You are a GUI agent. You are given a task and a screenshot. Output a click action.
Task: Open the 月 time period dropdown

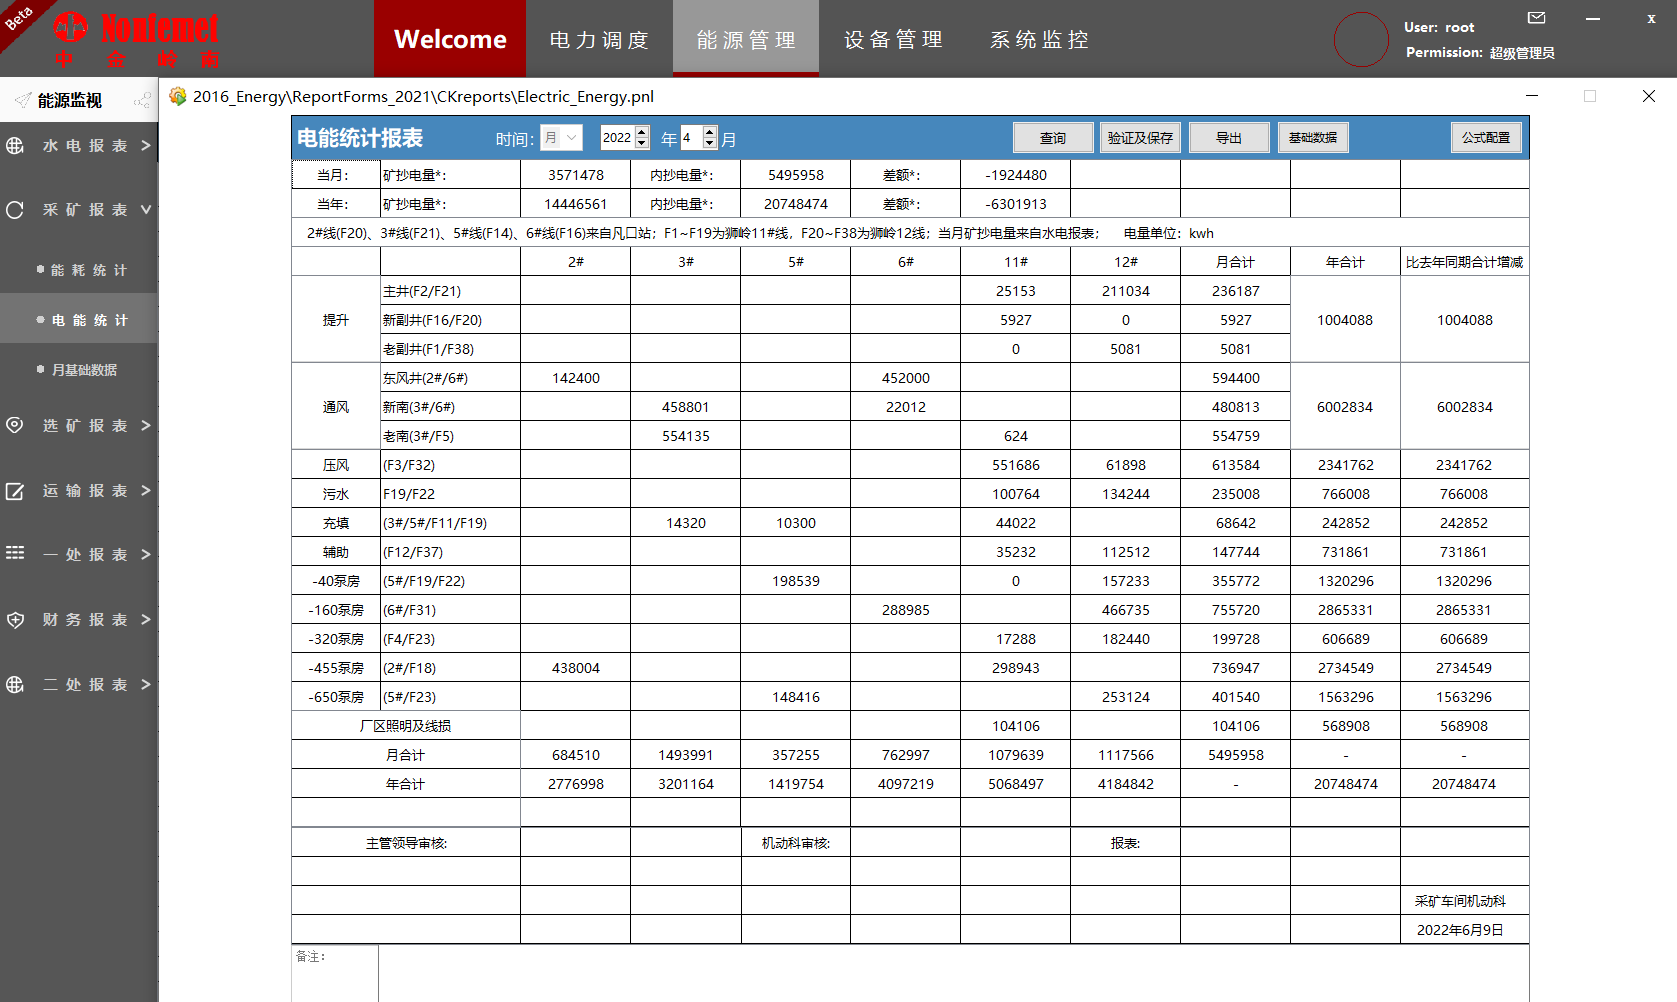click(x=561, y=138)
